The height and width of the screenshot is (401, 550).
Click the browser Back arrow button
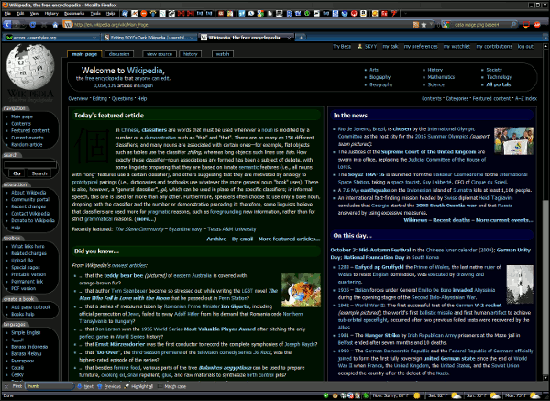click(x=7, y=25)
